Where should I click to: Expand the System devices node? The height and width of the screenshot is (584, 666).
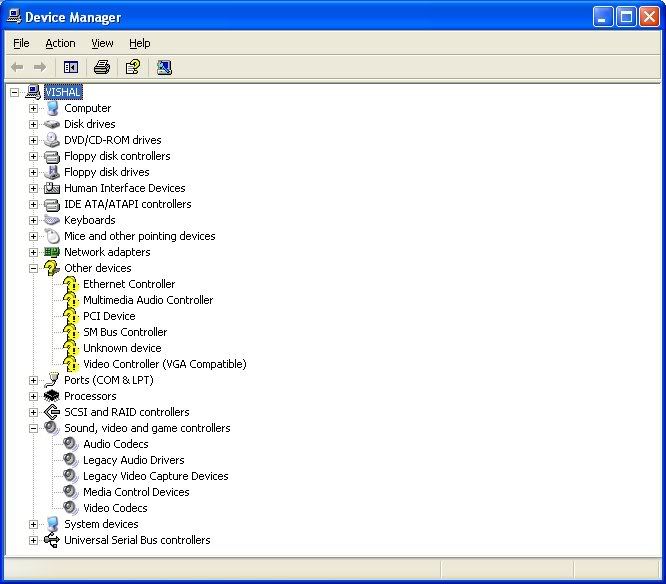[34, 524]
